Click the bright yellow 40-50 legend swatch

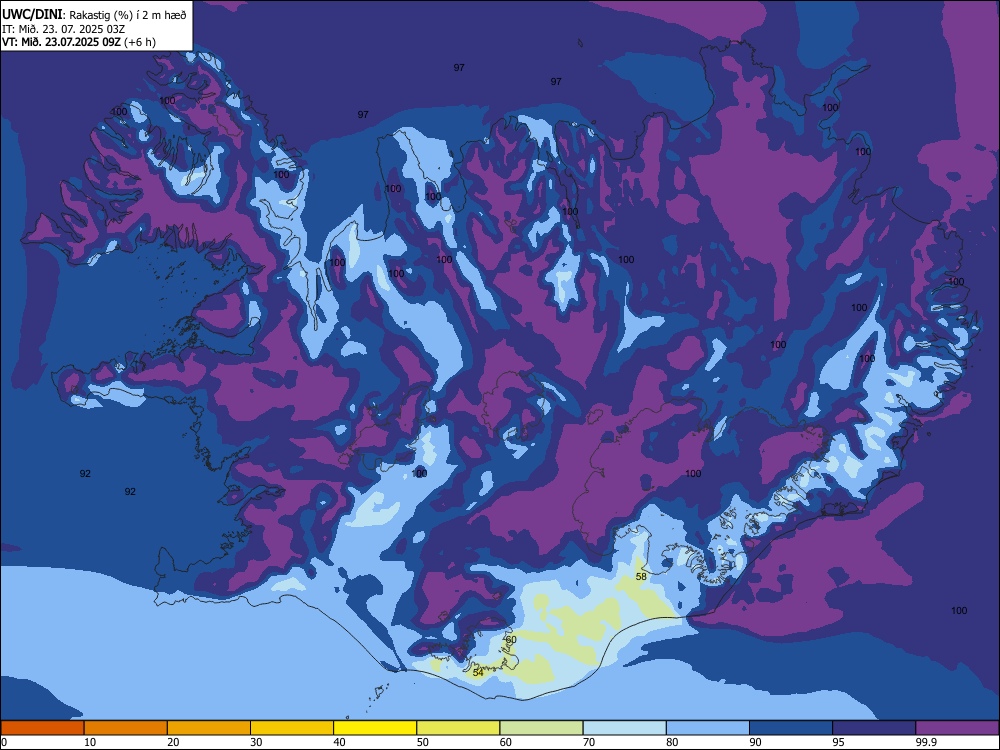point(375,728)
